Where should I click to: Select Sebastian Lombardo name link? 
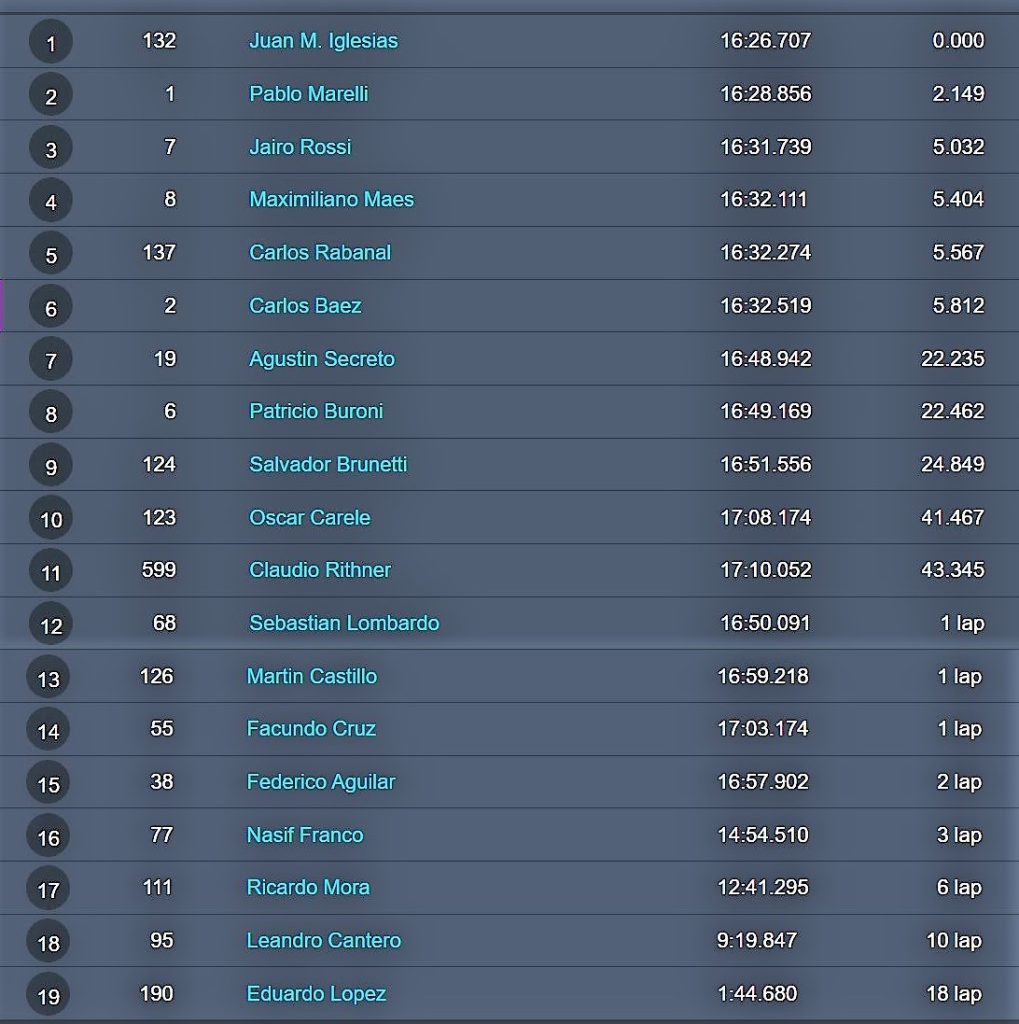(x=344, y=623)
